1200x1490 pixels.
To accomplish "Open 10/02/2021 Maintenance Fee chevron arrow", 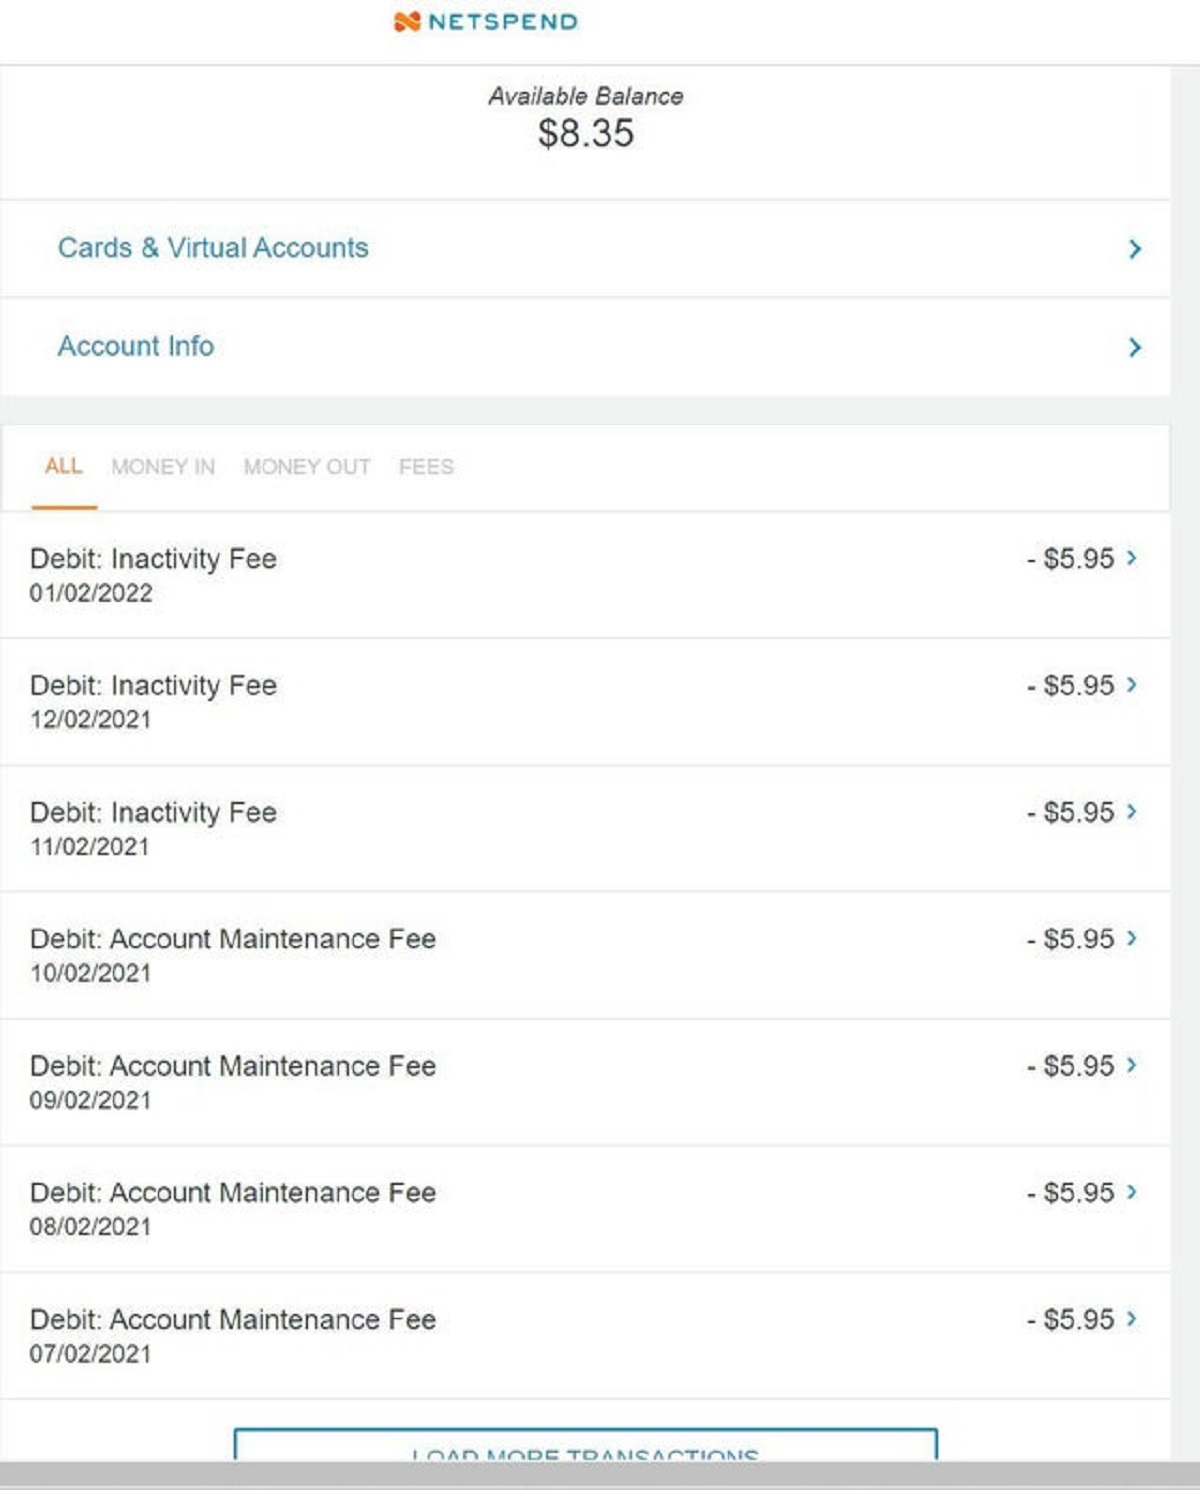I will coord(1132,938).
